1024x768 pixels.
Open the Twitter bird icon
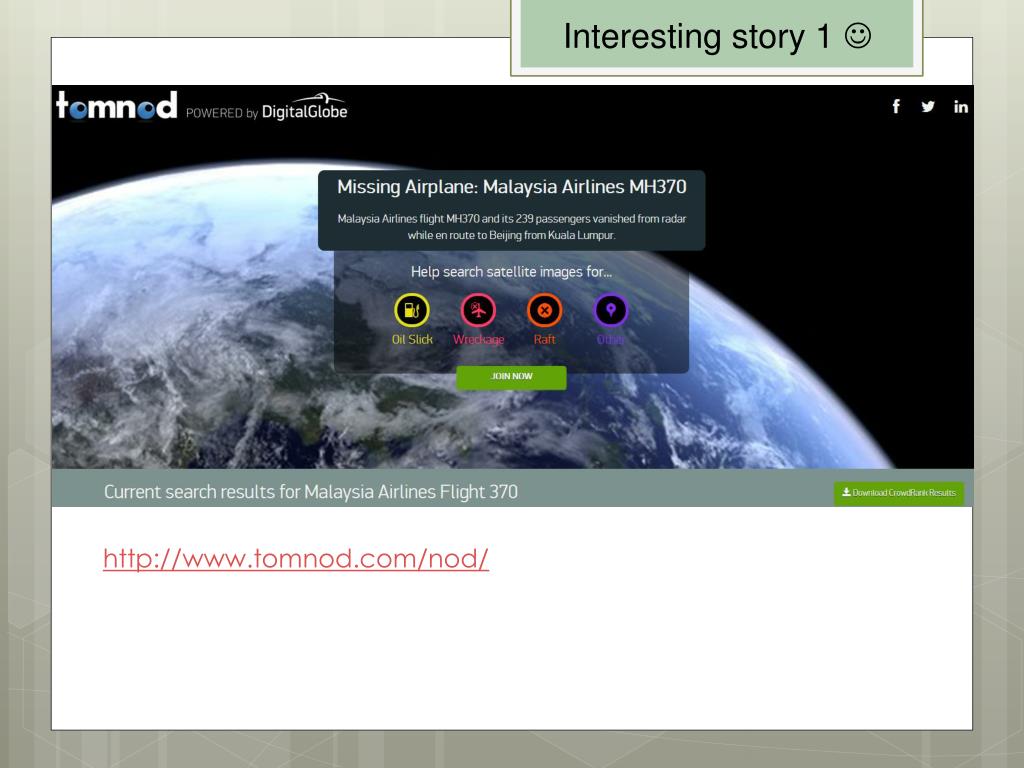point(928,106)
